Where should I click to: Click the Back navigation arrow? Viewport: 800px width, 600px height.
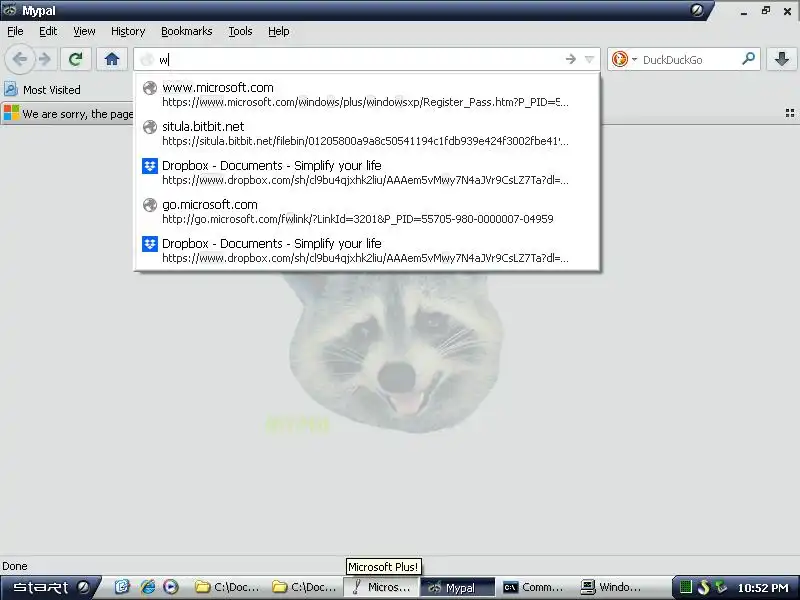coord(20,59)
